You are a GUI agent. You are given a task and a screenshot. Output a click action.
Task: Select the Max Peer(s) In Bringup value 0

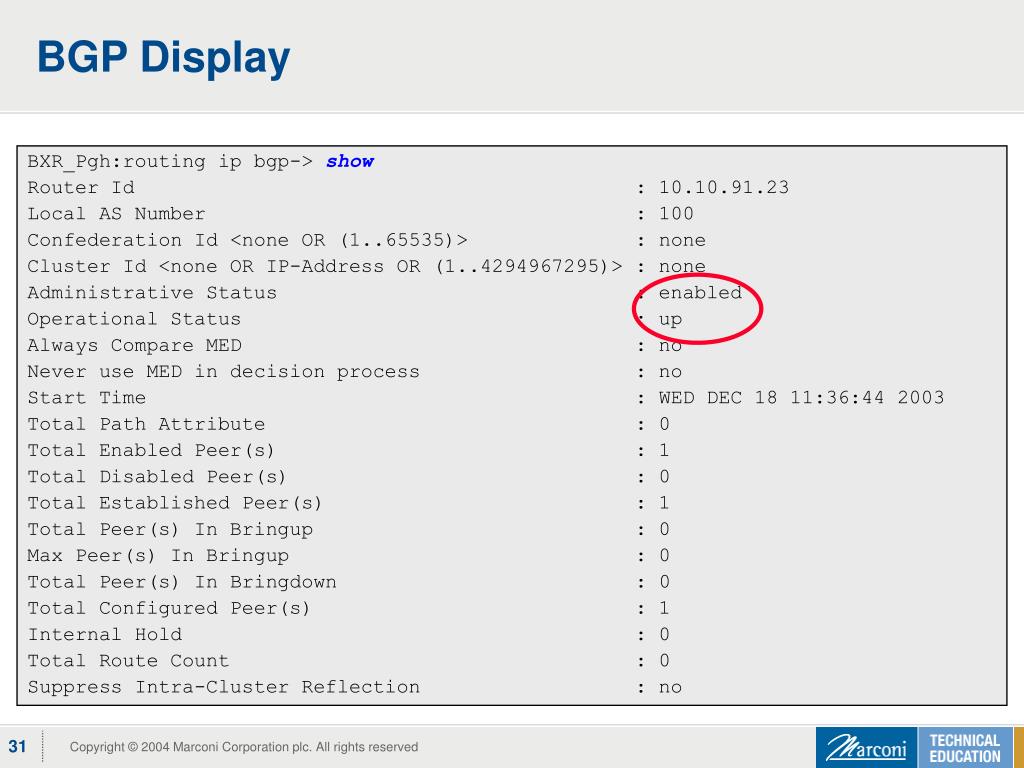click(664, 556)
